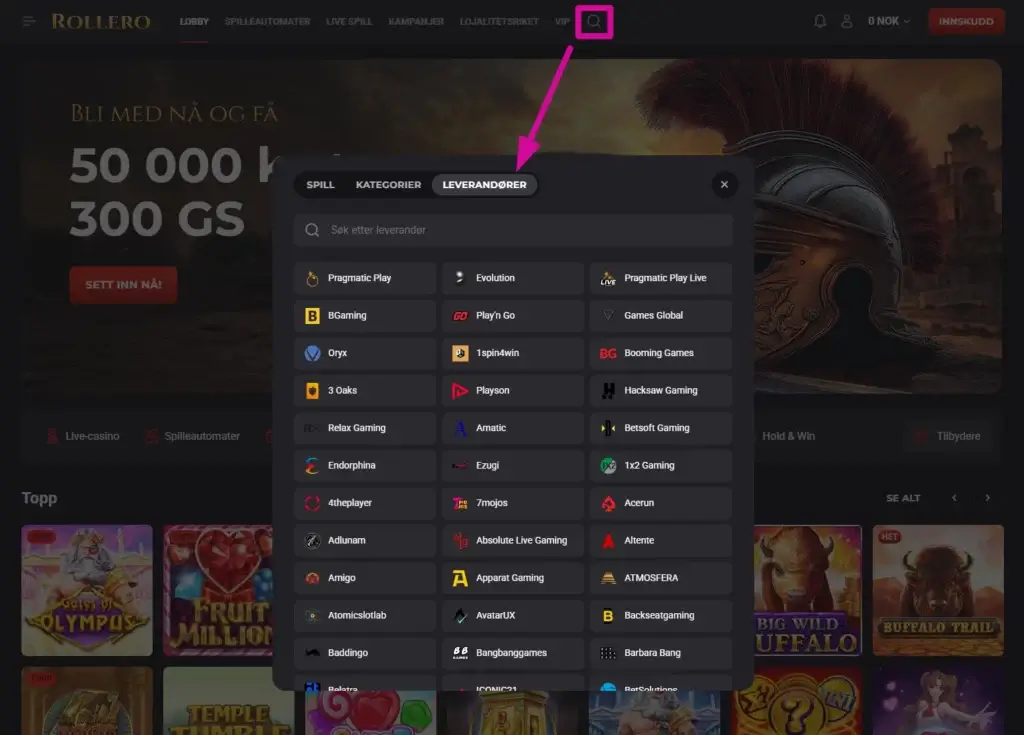
Task: Select Baddingo provider
Action: coord(365,653)
